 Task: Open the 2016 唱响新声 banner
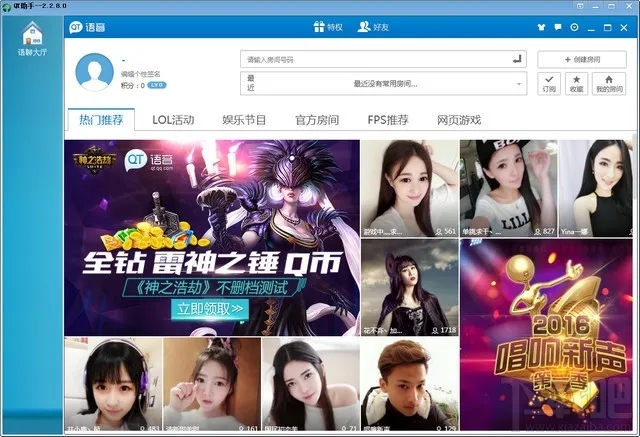546,335
